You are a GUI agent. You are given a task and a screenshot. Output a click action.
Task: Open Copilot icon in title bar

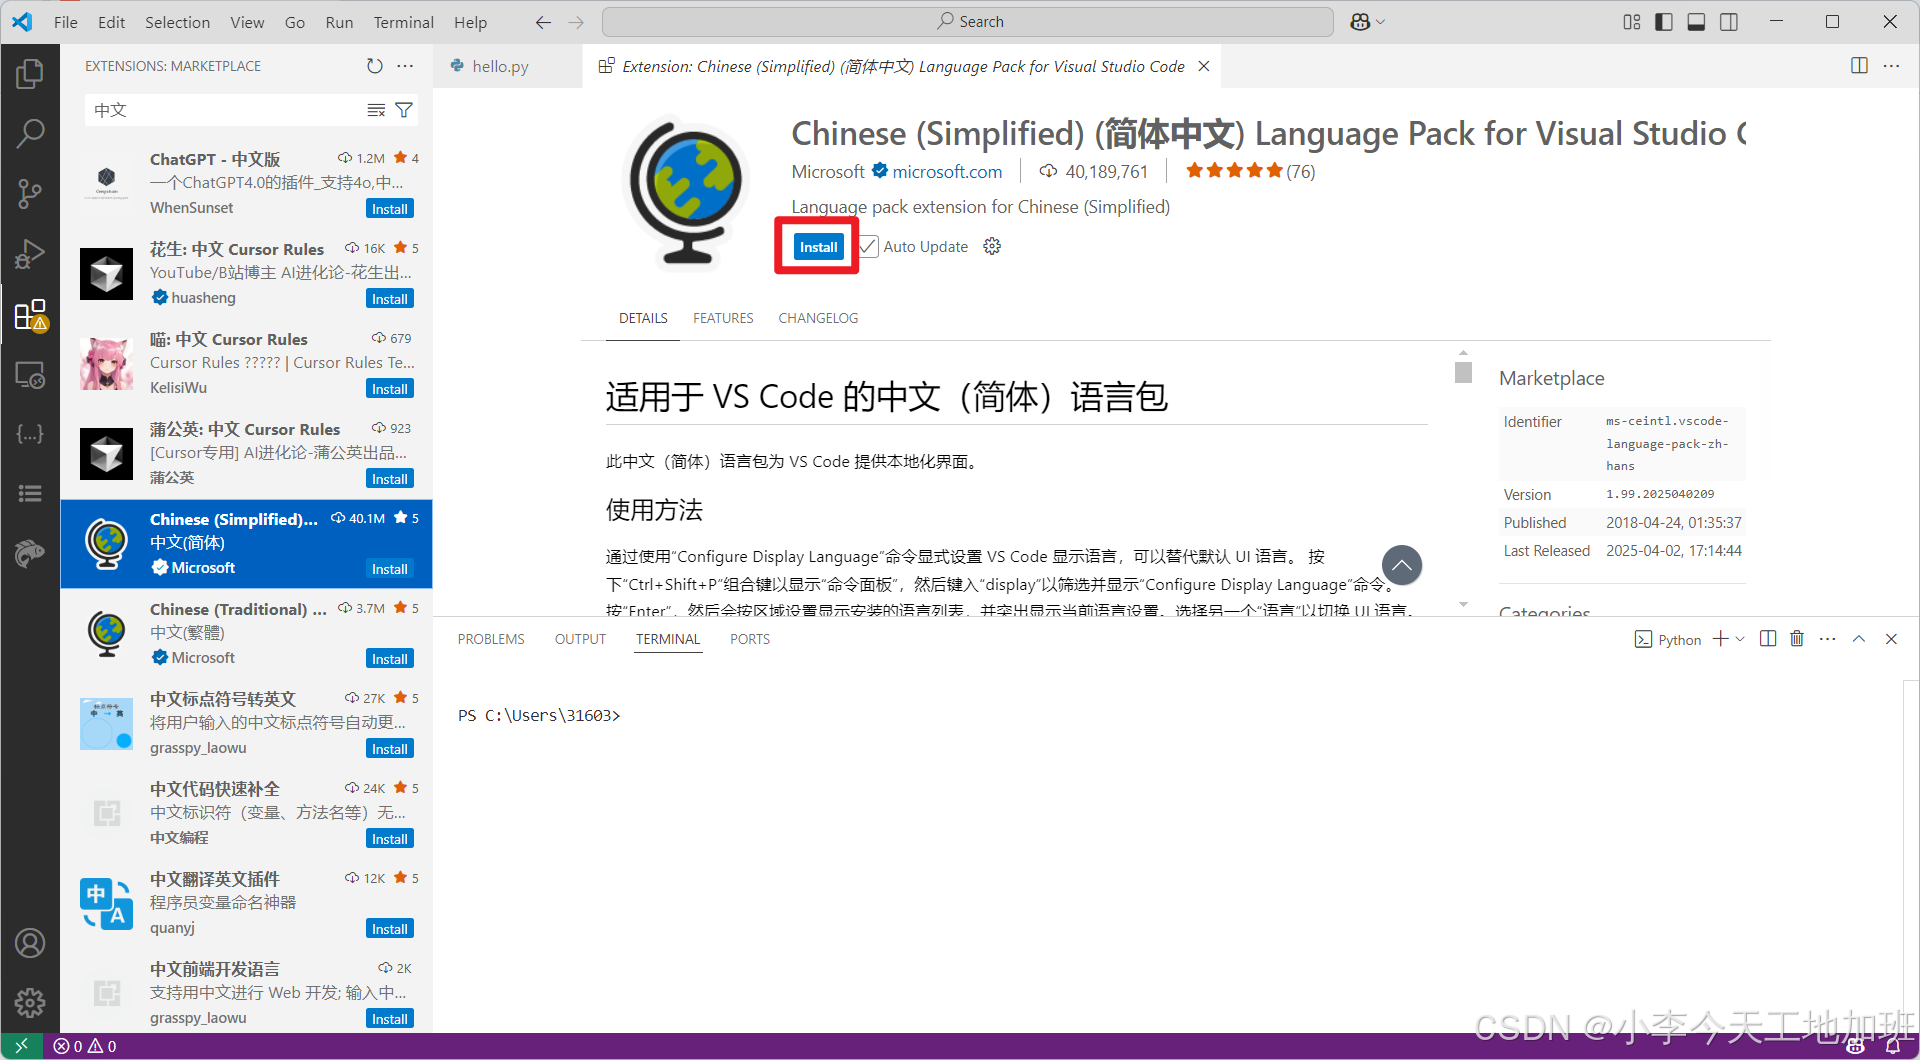point(1360,22)
